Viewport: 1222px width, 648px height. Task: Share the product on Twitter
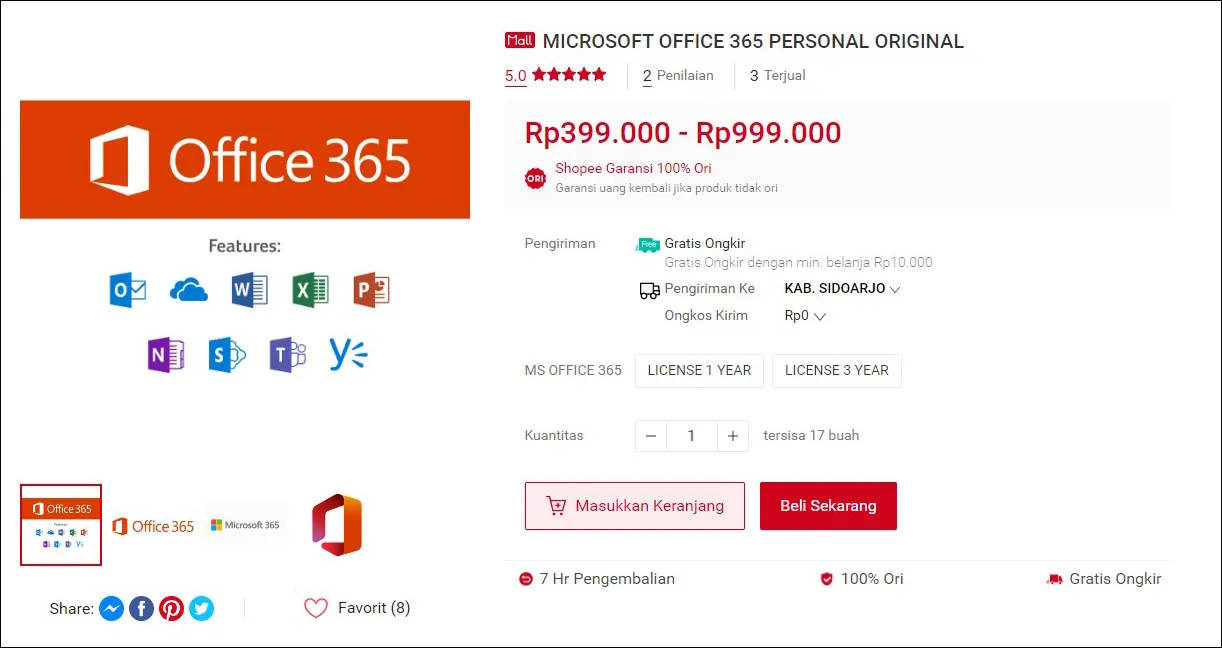(x=201, y=608)
